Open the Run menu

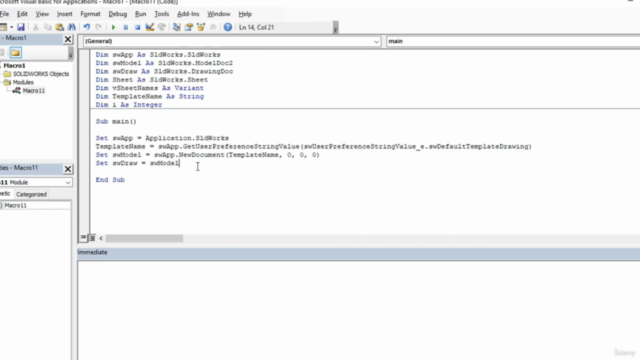(x=140, y=14)
